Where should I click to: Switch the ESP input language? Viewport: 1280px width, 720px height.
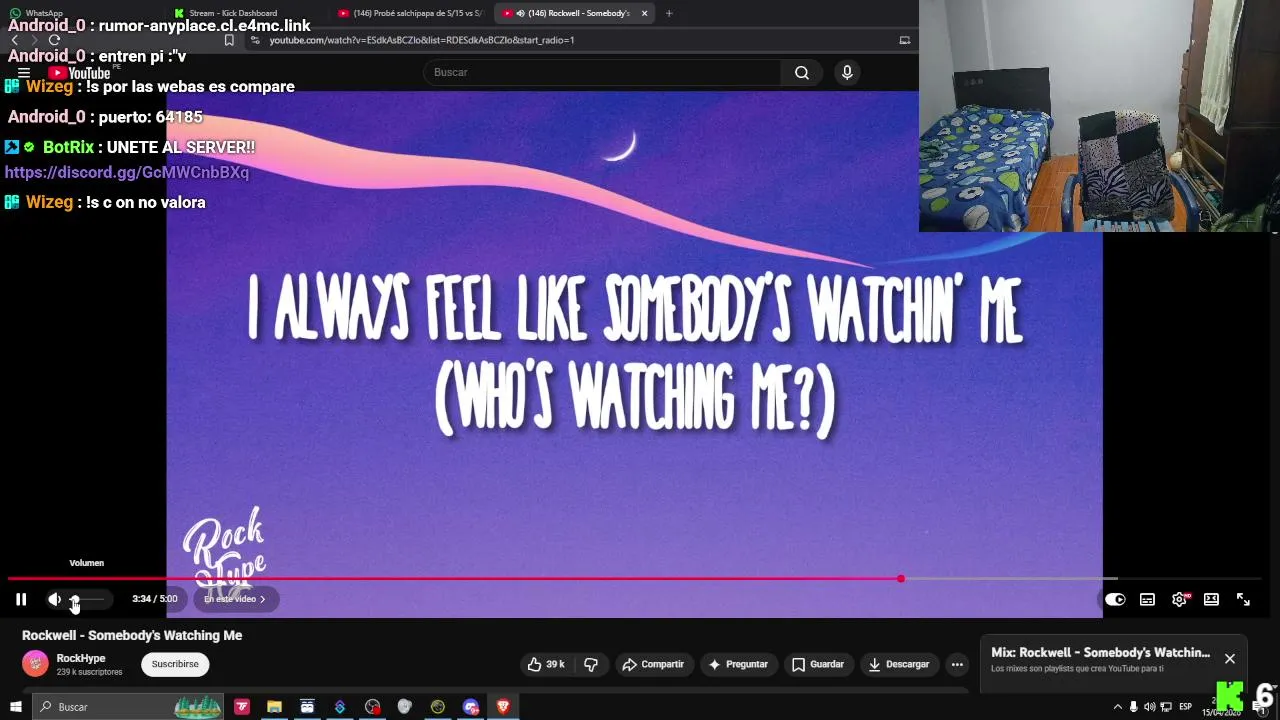point(1185,707)
